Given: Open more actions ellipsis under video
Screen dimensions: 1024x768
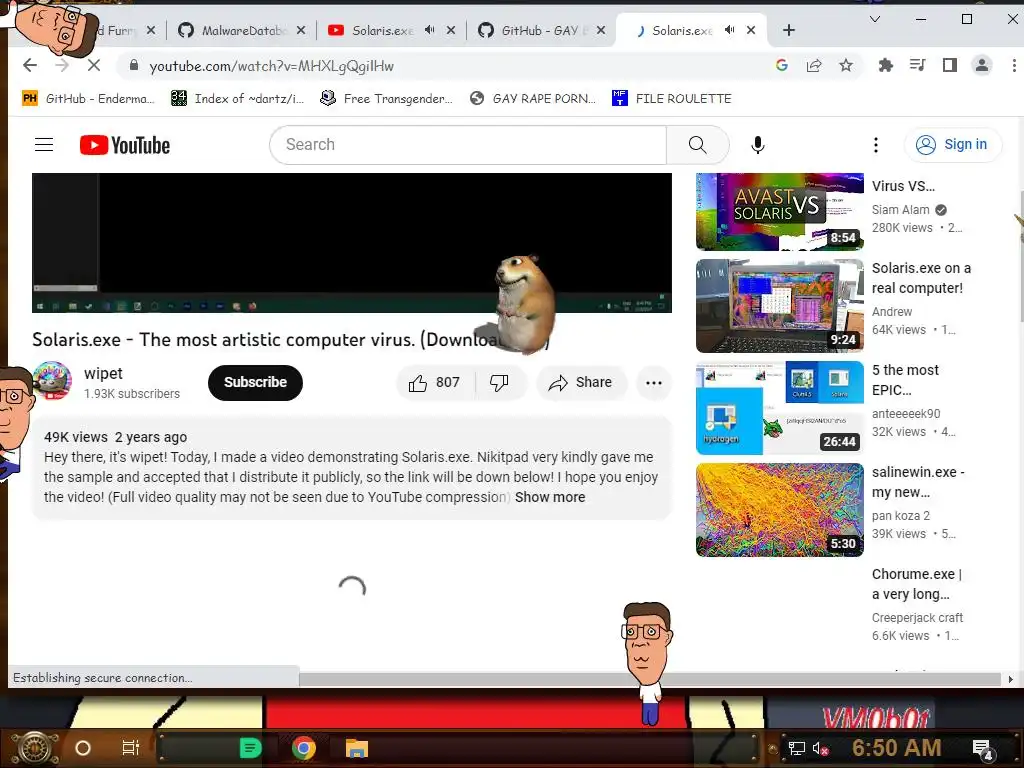Looking at the screenshot, I should [x=654, y=383].
